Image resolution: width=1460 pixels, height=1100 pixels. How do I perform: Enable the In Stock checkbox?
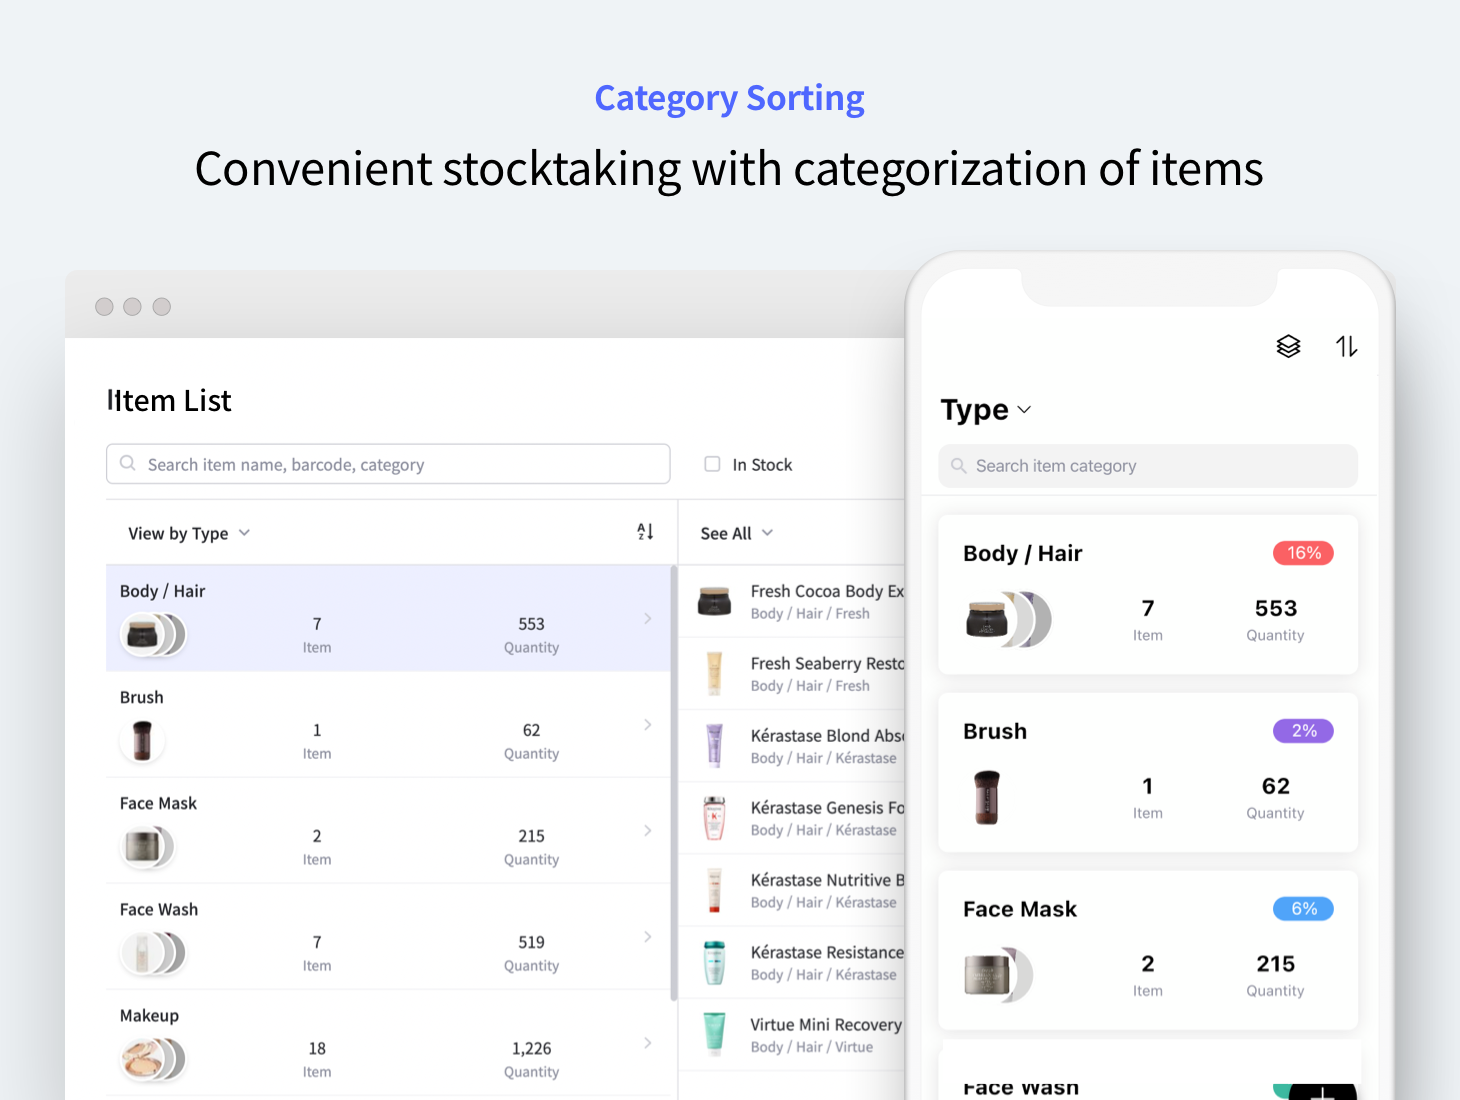712,463
